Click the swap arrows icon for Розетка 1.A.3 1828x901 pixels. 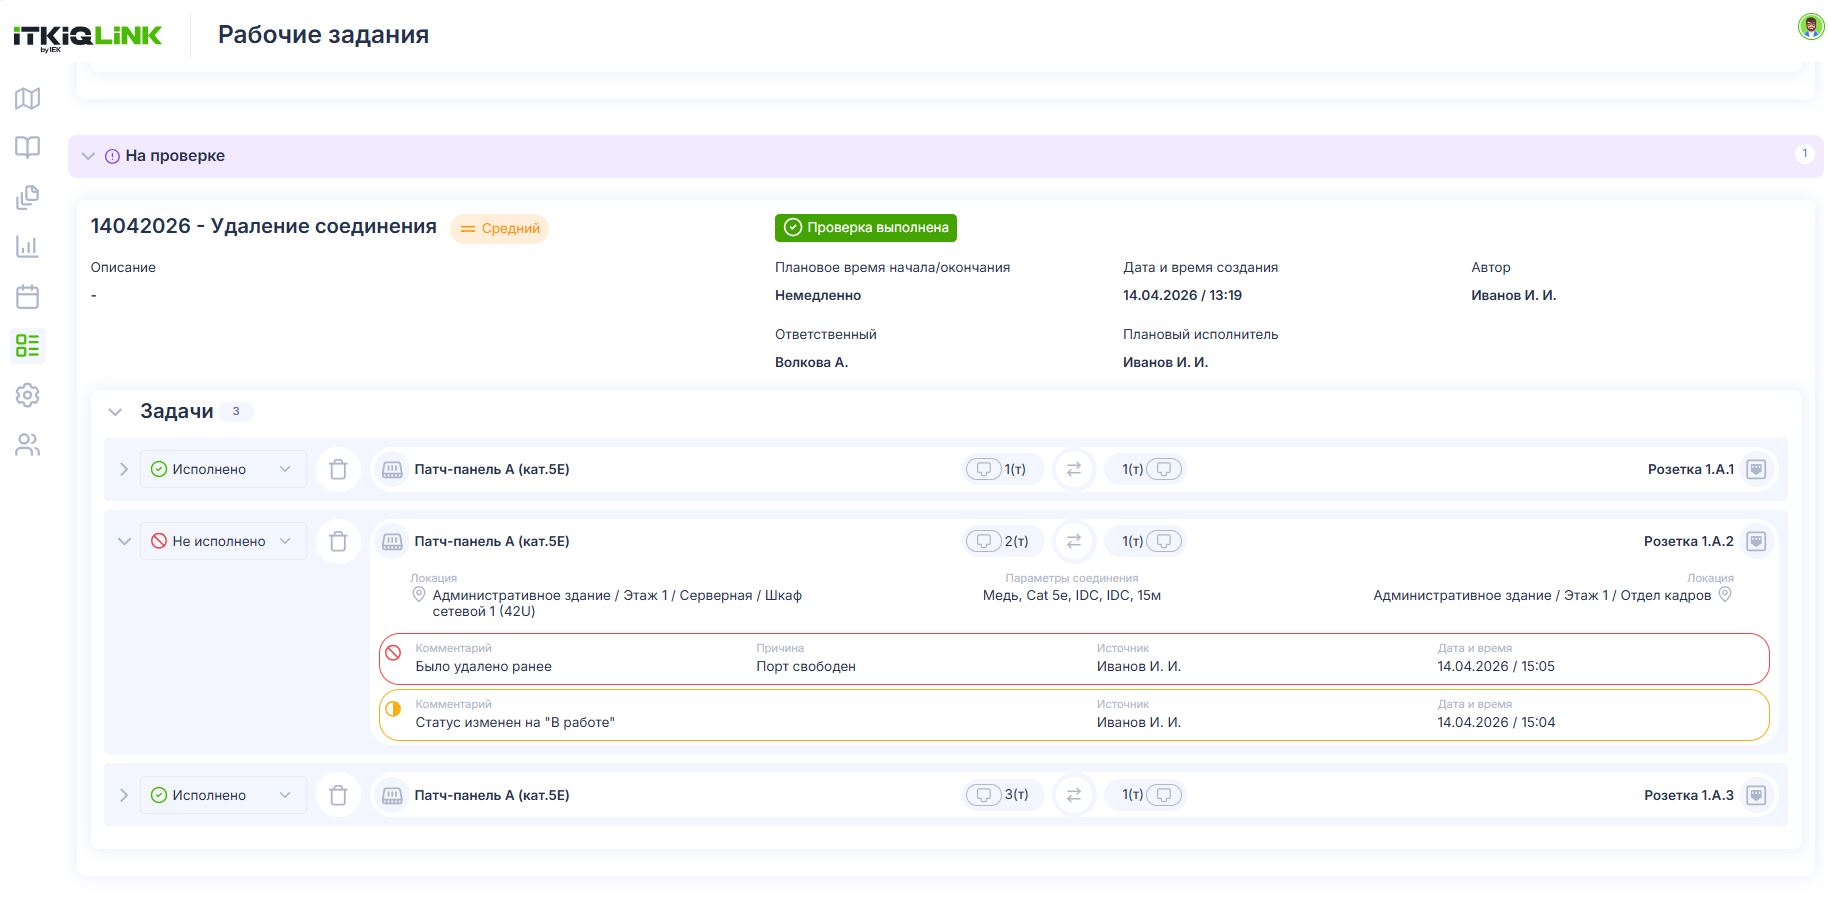pos(1074,795)
